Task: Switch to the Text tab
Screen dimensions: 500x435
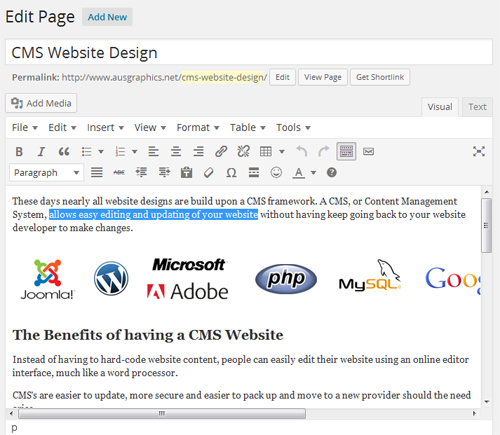Action: (477, 107)
